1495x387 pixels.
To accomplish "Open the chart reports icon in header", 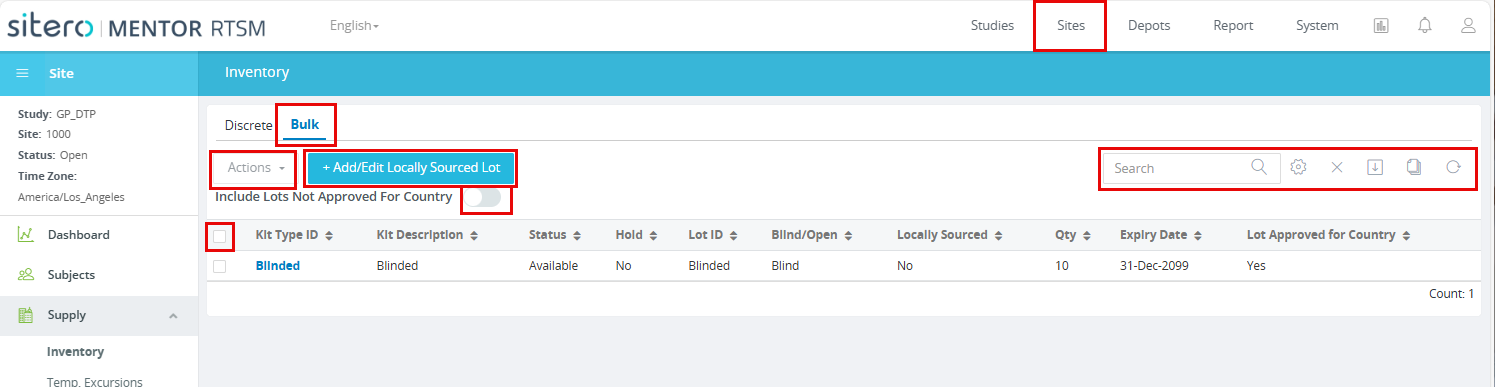I will [1381, 26].
